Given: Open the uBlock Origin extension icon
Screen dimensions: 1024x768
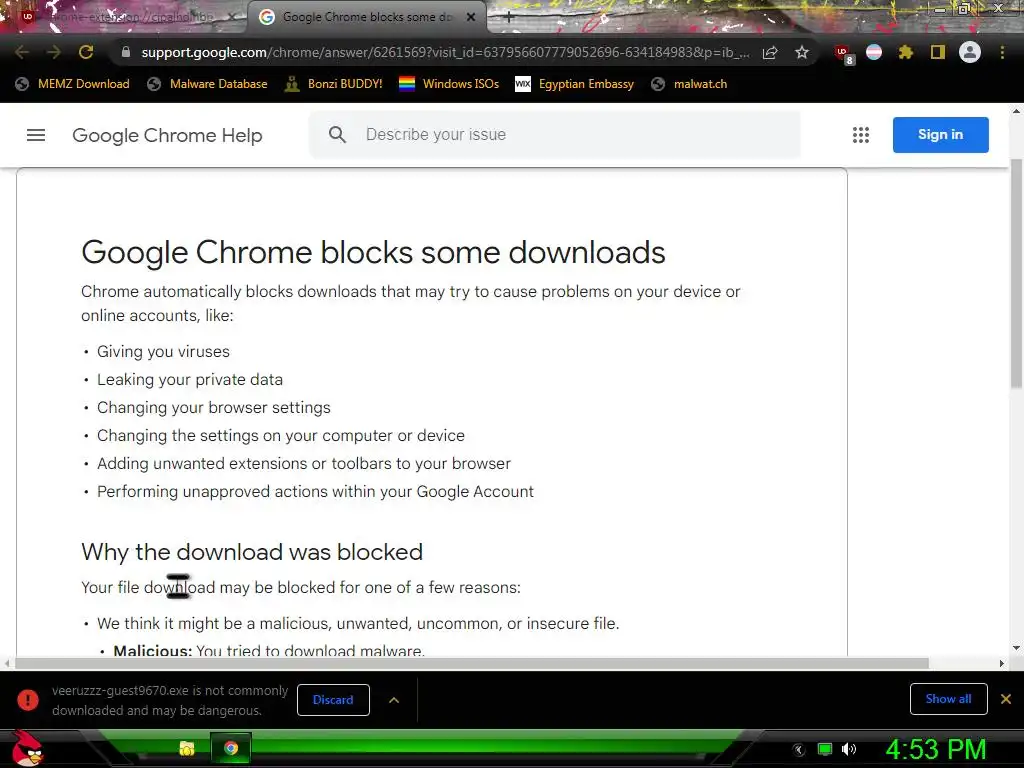Looking at the screenshot, I should (843, 54).
